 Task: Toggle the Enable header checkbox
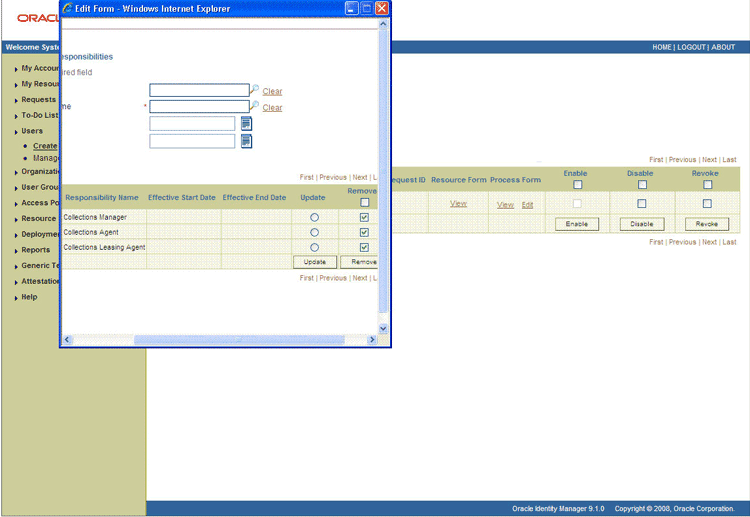click(578, 185)
